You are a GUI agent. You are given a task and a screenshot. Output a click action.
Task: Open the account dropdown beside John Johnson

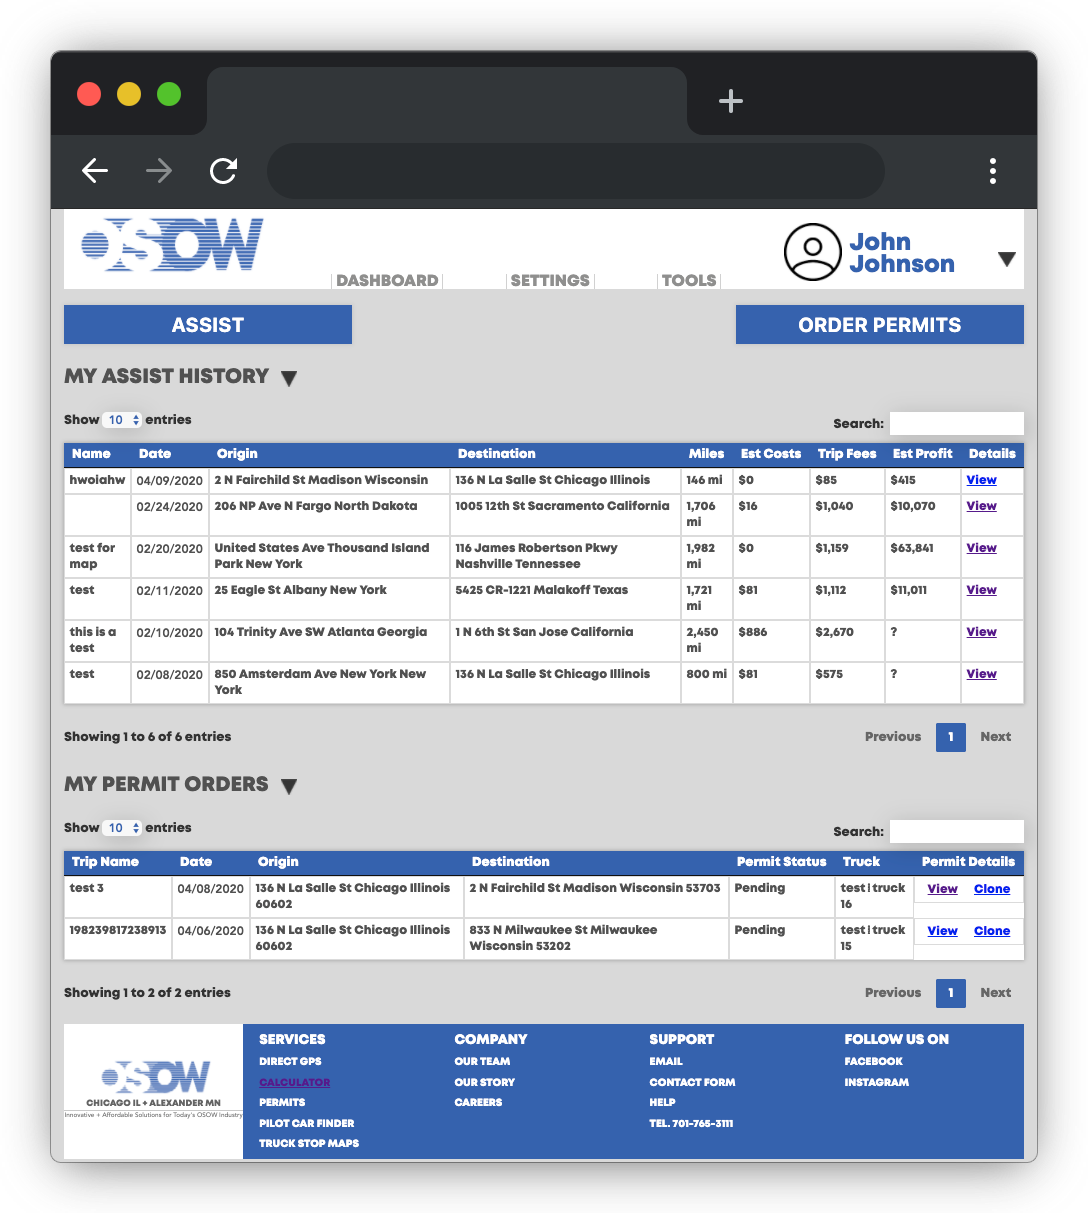point(1006,258)
